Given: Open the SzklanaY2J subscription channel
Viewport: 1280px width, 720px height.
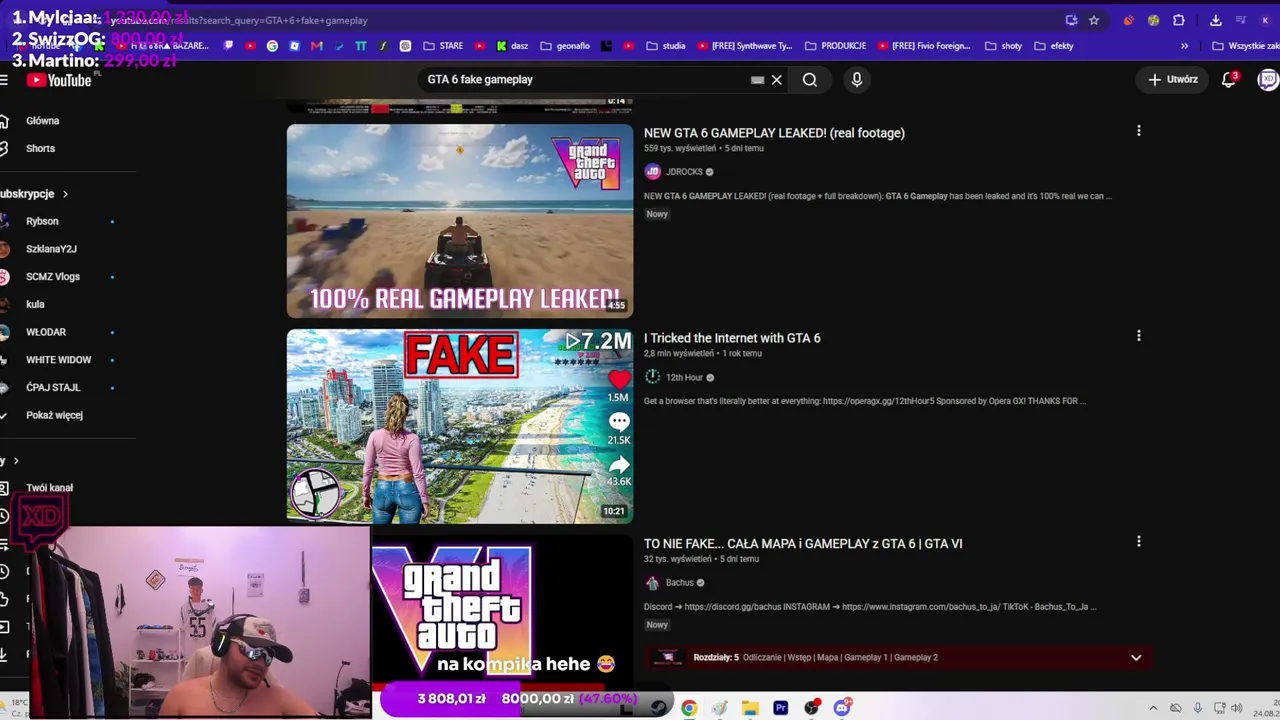Looking at the screenshot, I should (x=51, y=249).
